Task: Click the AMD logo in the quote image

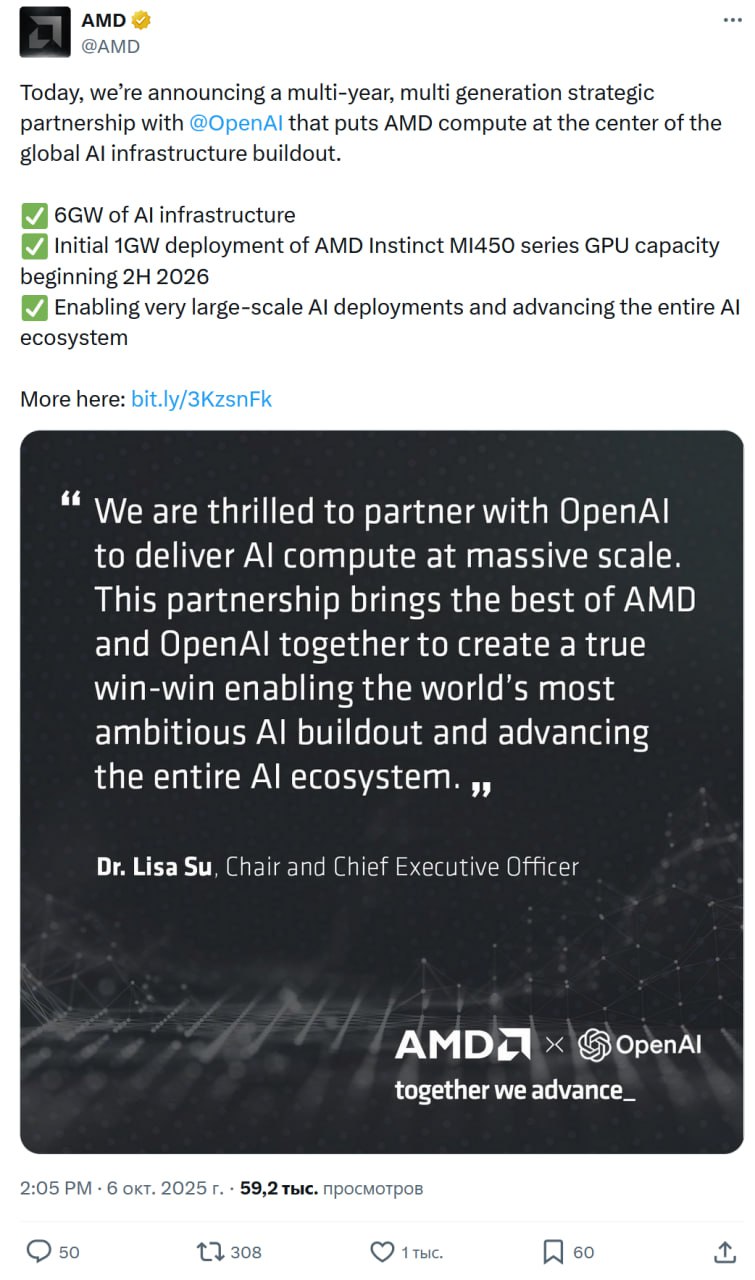Action: 462,1045
